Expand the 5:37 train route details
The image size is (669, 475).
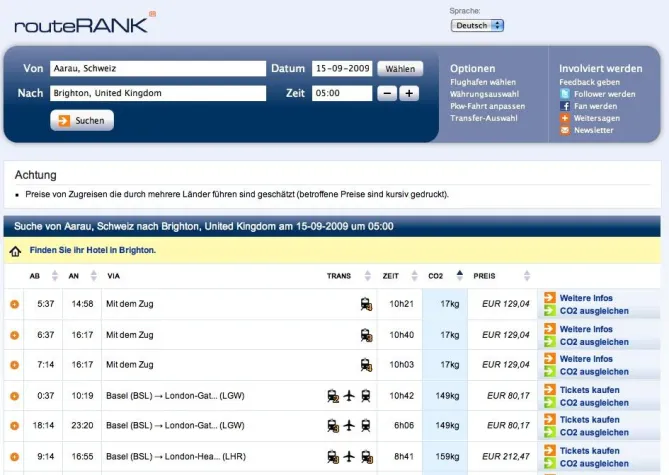(x=14, y=304)
